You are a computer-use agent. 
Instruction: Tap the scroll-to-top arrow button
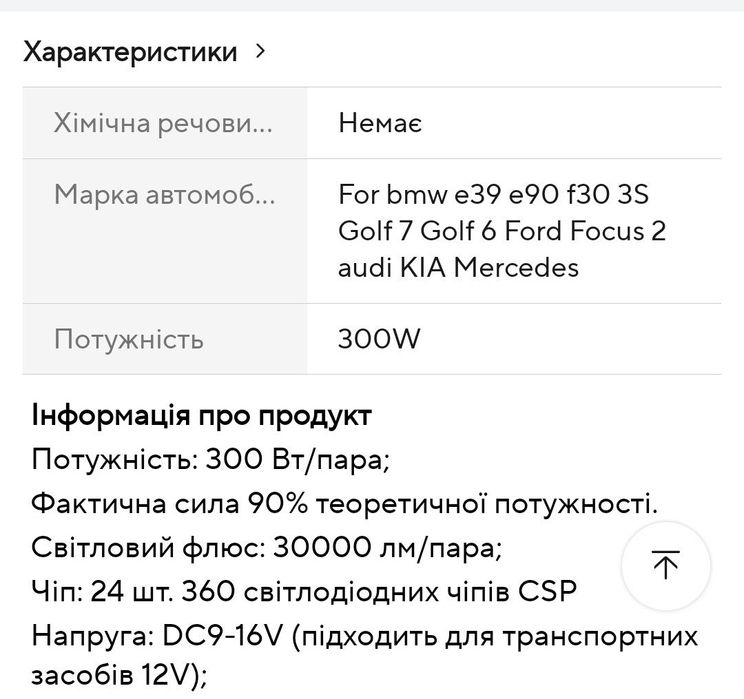click(x=665, y=566)
